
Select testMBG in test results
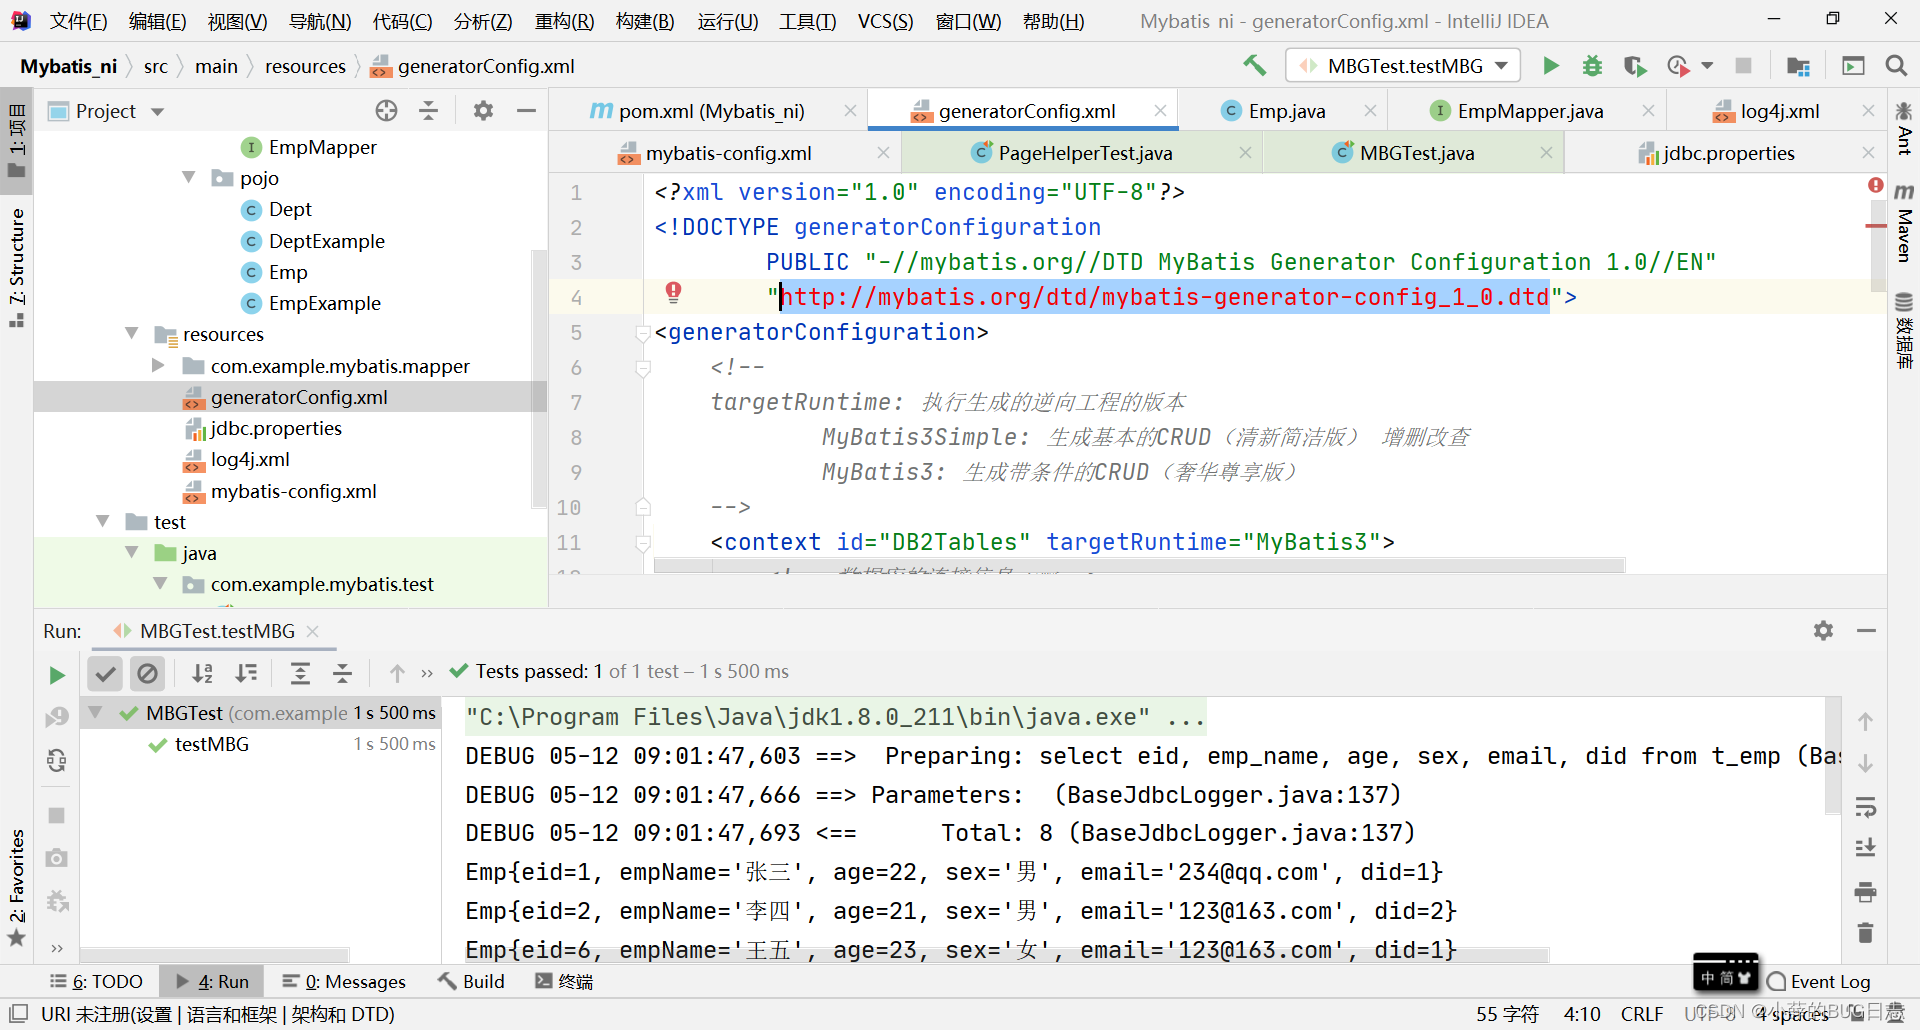point(212,744)
